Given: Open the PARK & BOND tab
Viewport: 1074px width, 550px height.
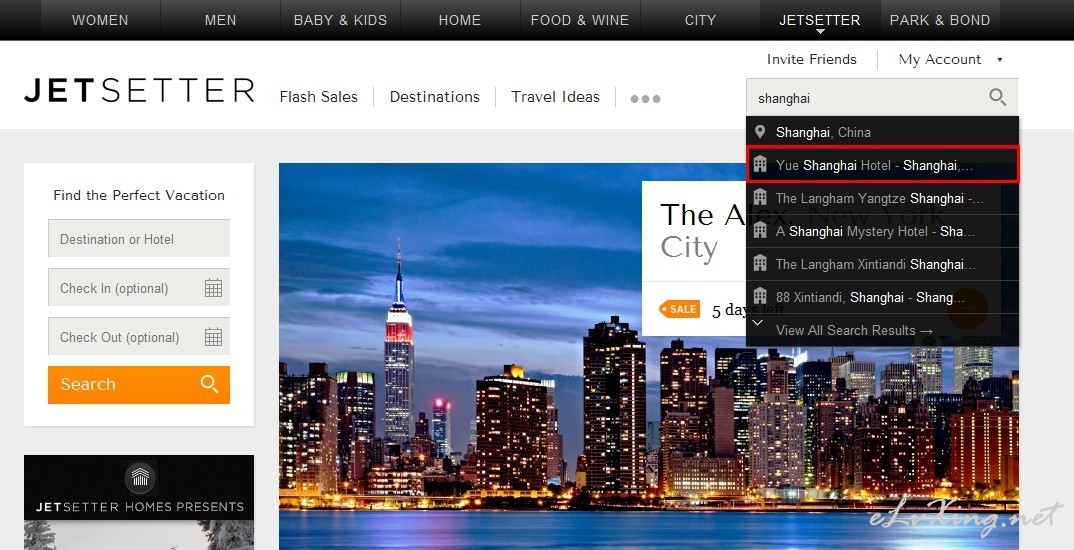Looking at the screenshot, I should tap(940, 20).
